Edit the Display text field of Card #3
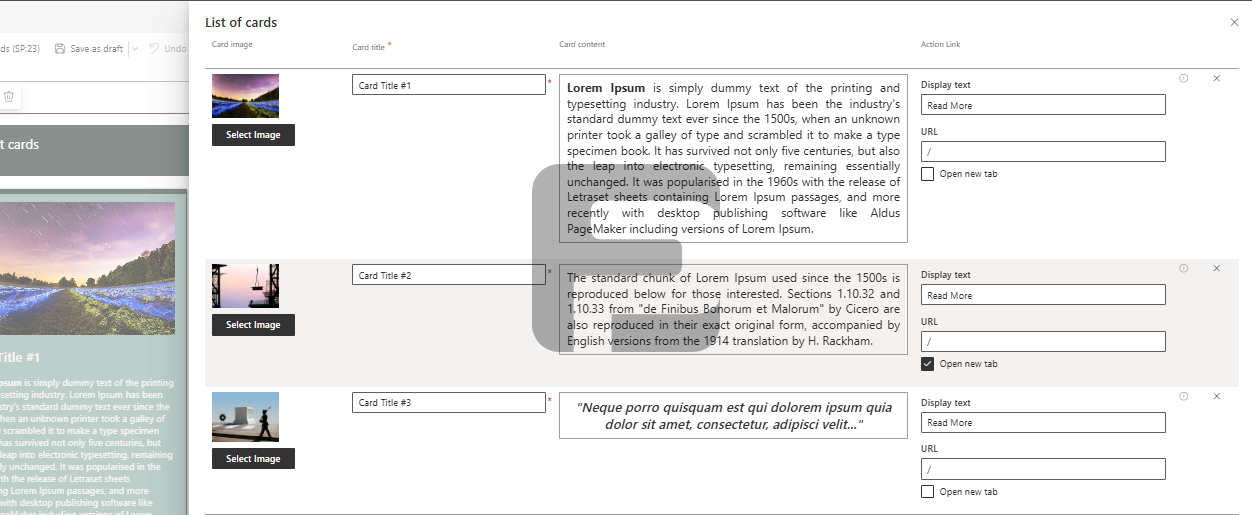 pos(1043,423)
